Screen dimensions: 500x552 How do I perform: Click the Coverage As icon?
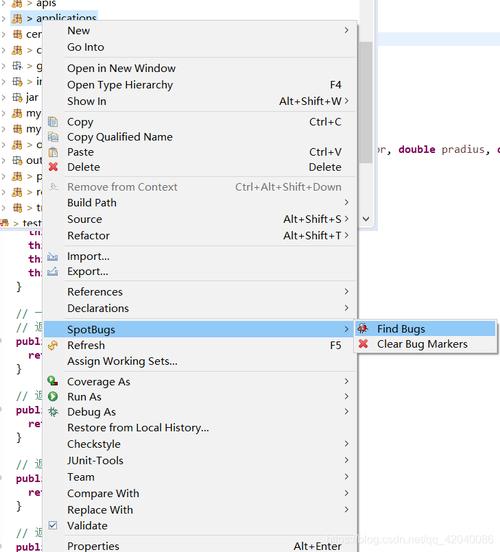pyautogui.click(x=53, y=381)
